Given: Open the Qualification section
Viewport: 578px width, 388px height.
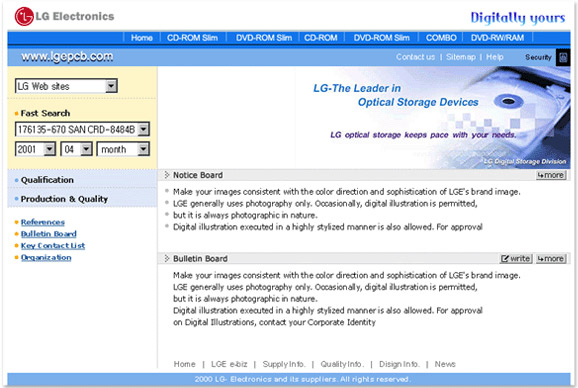Looking at the screenshot, I should coord(47,180).
